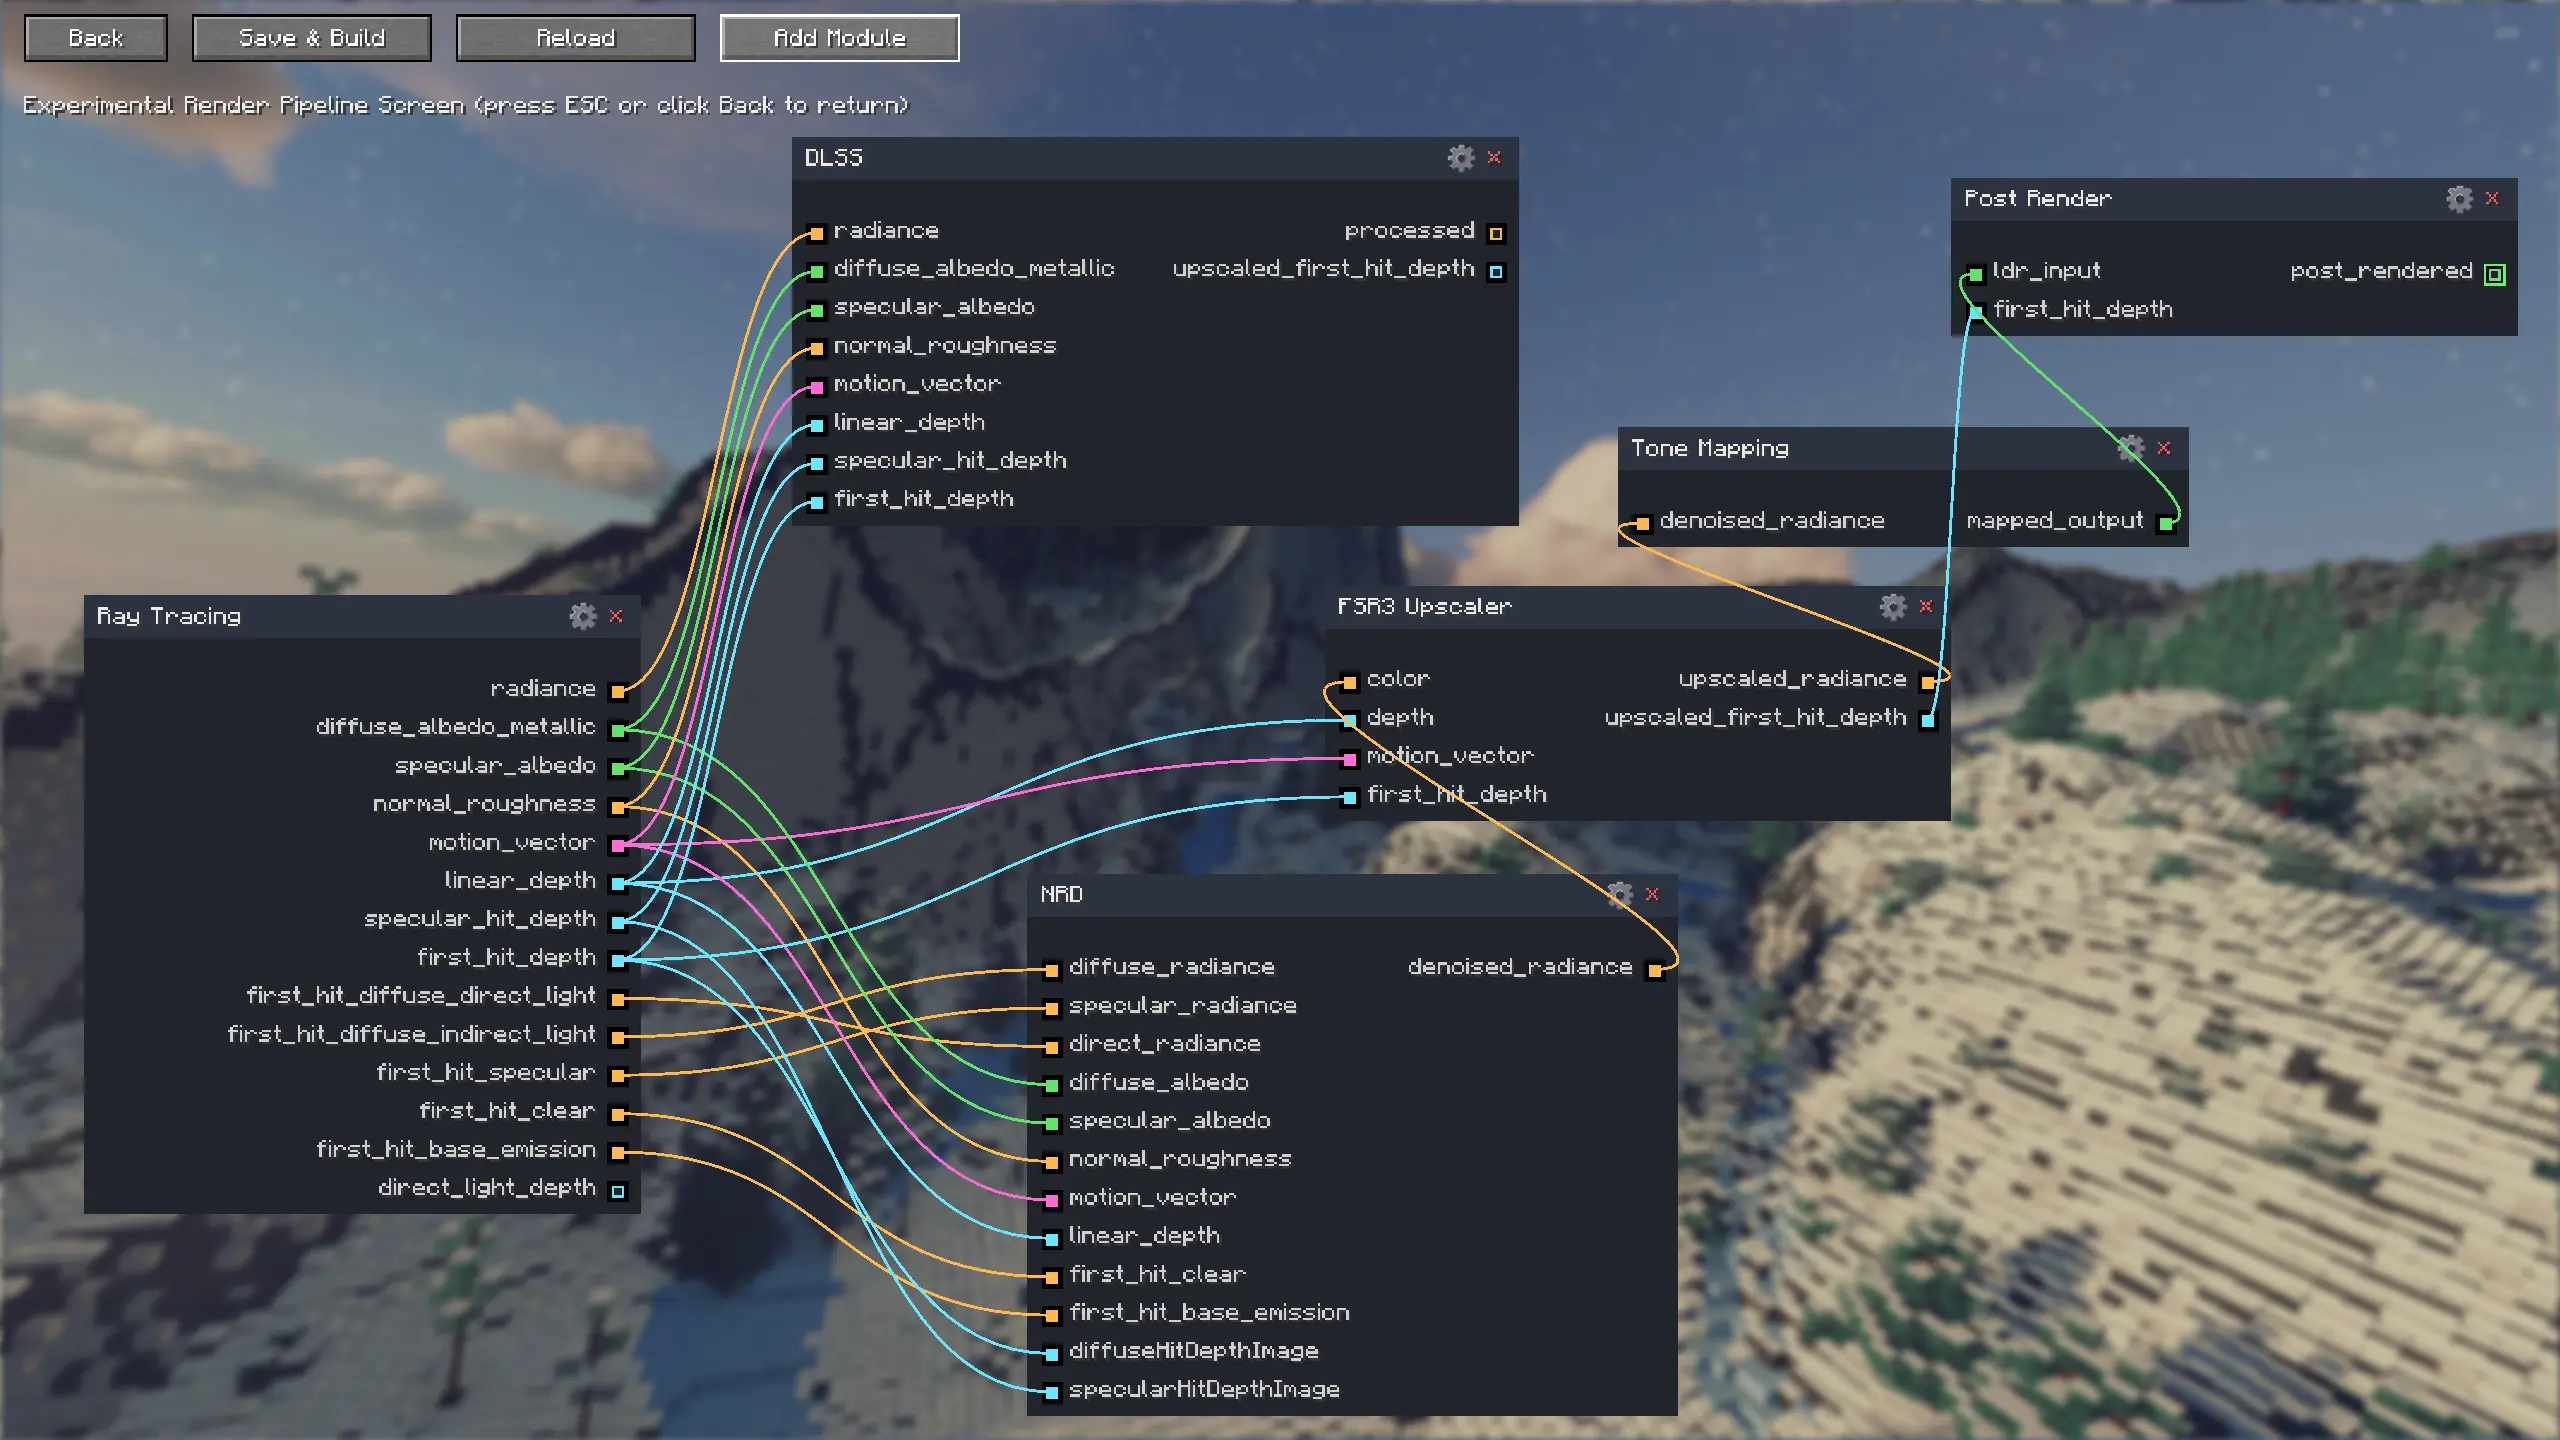
Task: Click Add Module button
Action: pyautogui.click(x=840, y=38)
